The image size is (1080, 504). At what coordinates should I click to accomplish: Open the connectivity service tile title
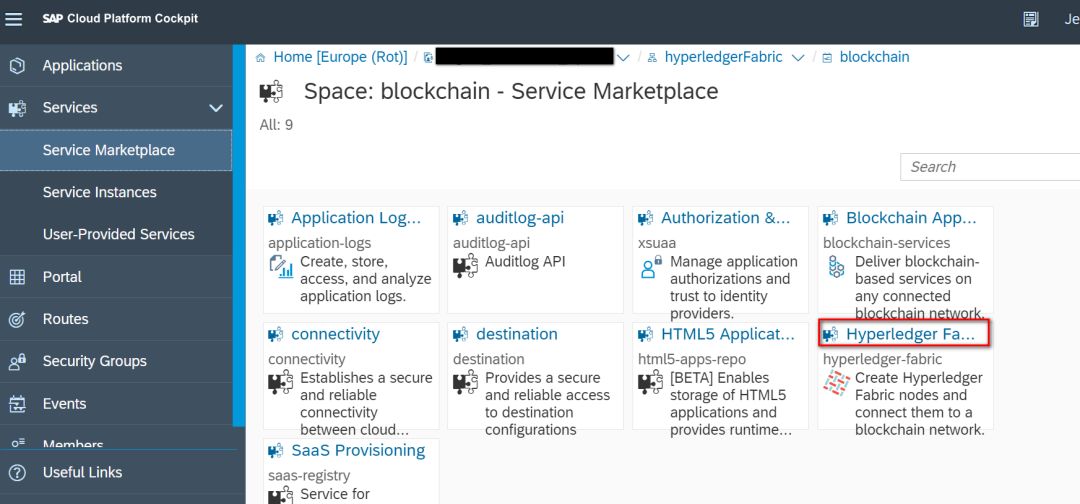point(335,334)
